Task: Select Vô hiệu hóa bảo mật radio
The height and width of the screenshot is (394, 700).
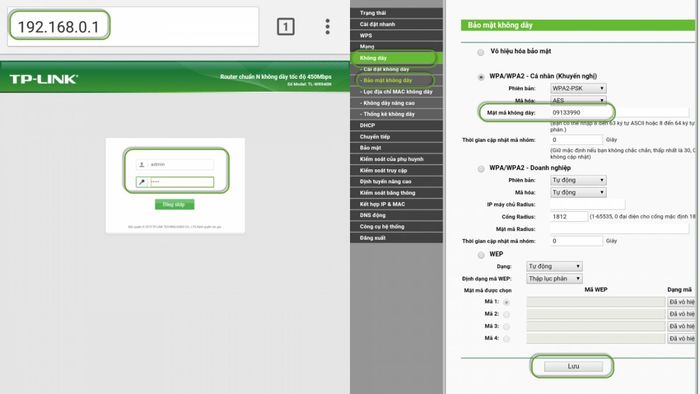Action: [481, 52]
